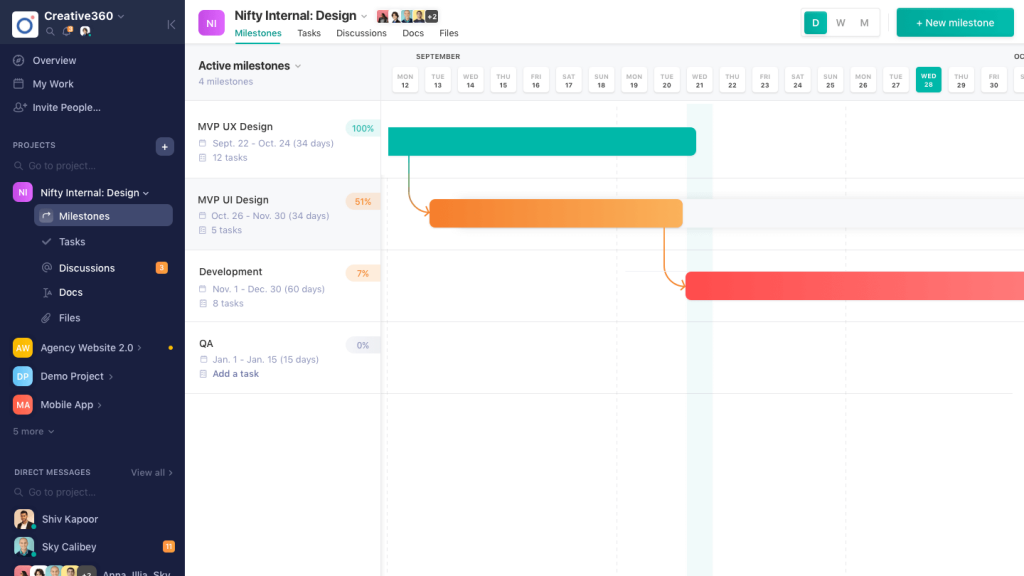
Task: Switch timeline to Week view
Action: [840, 23]
